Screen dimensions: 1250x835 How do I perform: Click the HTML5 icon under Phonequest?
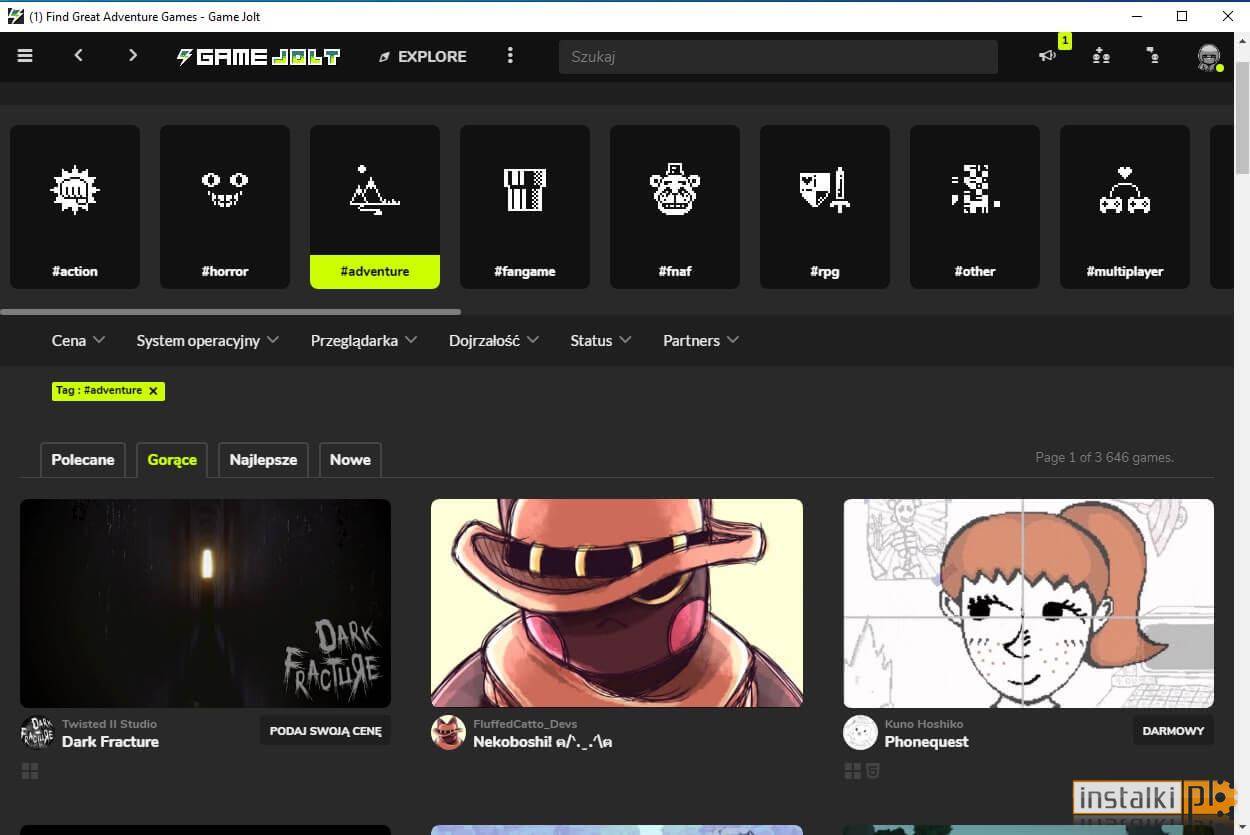[872, 771]
